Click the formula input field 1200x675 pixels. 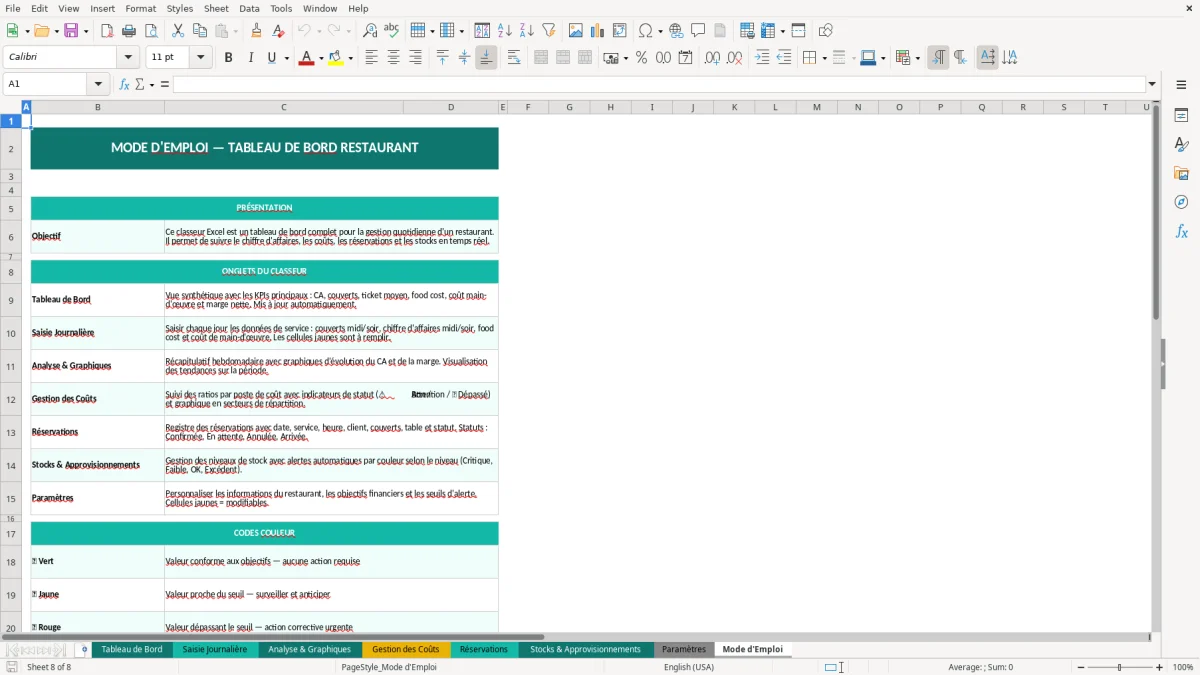[x=659, y=84]
